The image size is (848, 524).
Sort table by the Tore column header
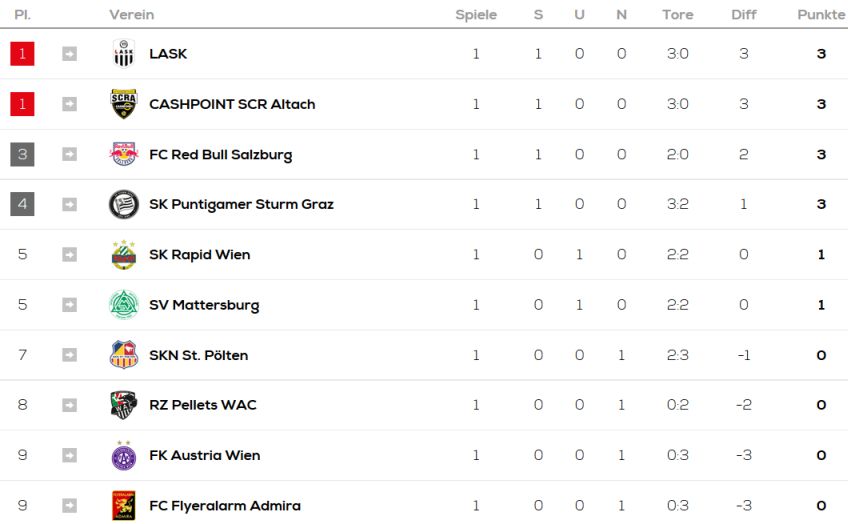(678, 15)
